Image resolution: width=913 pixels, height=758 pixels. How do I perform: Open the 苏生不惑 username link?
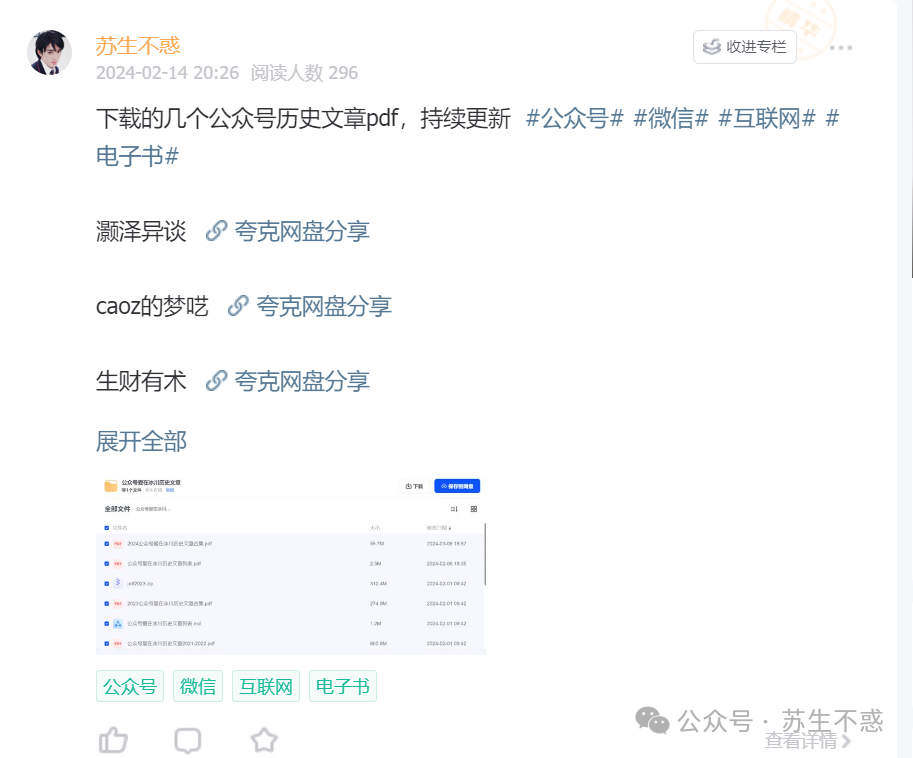pyautogui.click(x=138, y=46)
